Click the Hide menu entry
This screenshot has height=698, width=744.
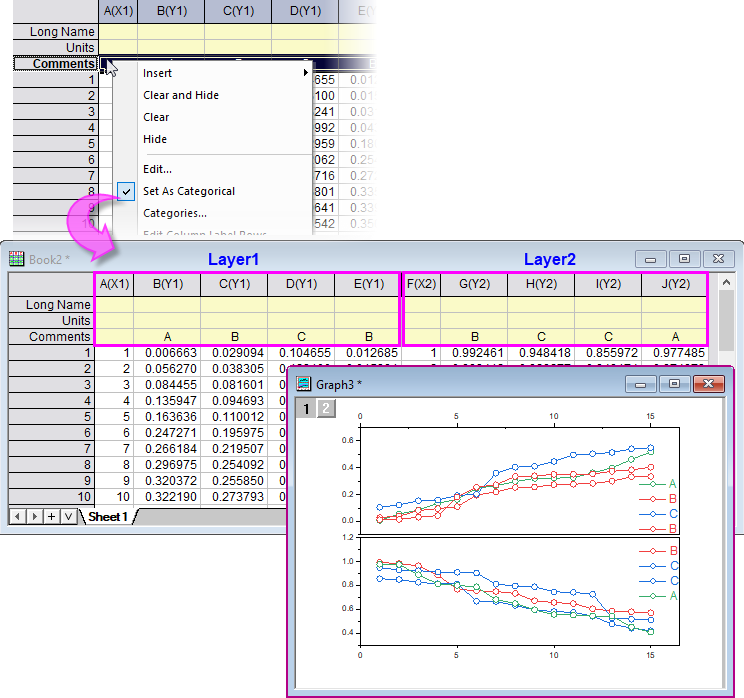[155, 139]
